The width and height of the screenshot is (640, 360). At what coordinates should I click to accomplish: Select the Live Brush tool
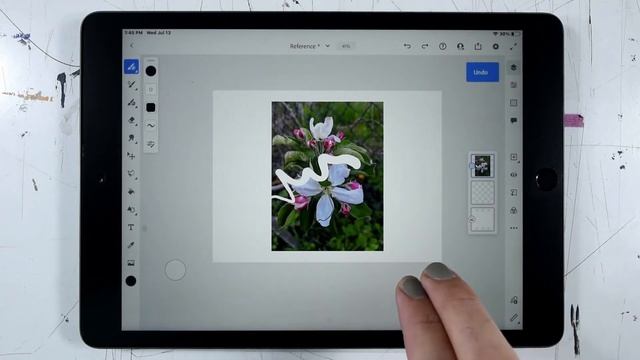coord(131,84)
